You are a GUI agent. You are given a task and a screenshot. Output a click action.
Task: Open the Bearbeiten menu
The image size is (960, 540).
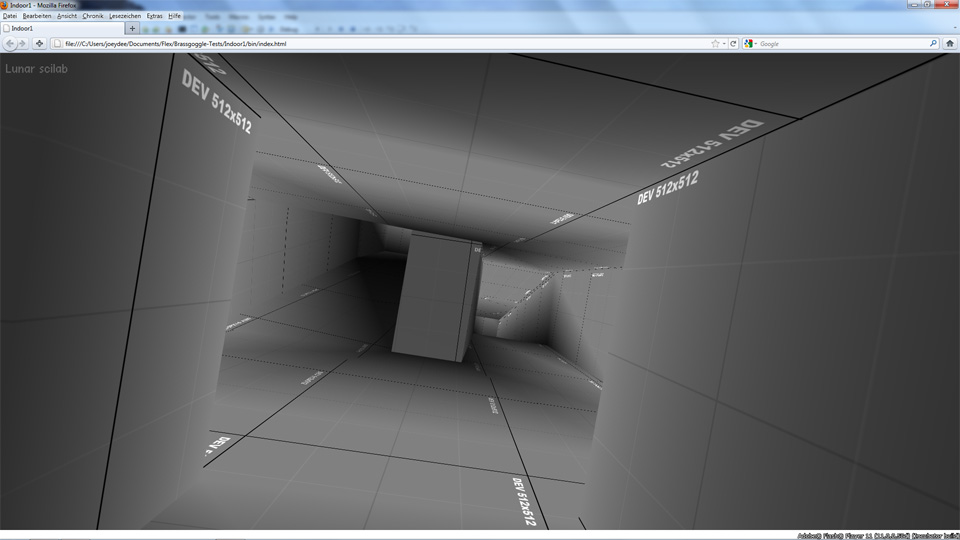pyautogui.click(x=37, y=17)
